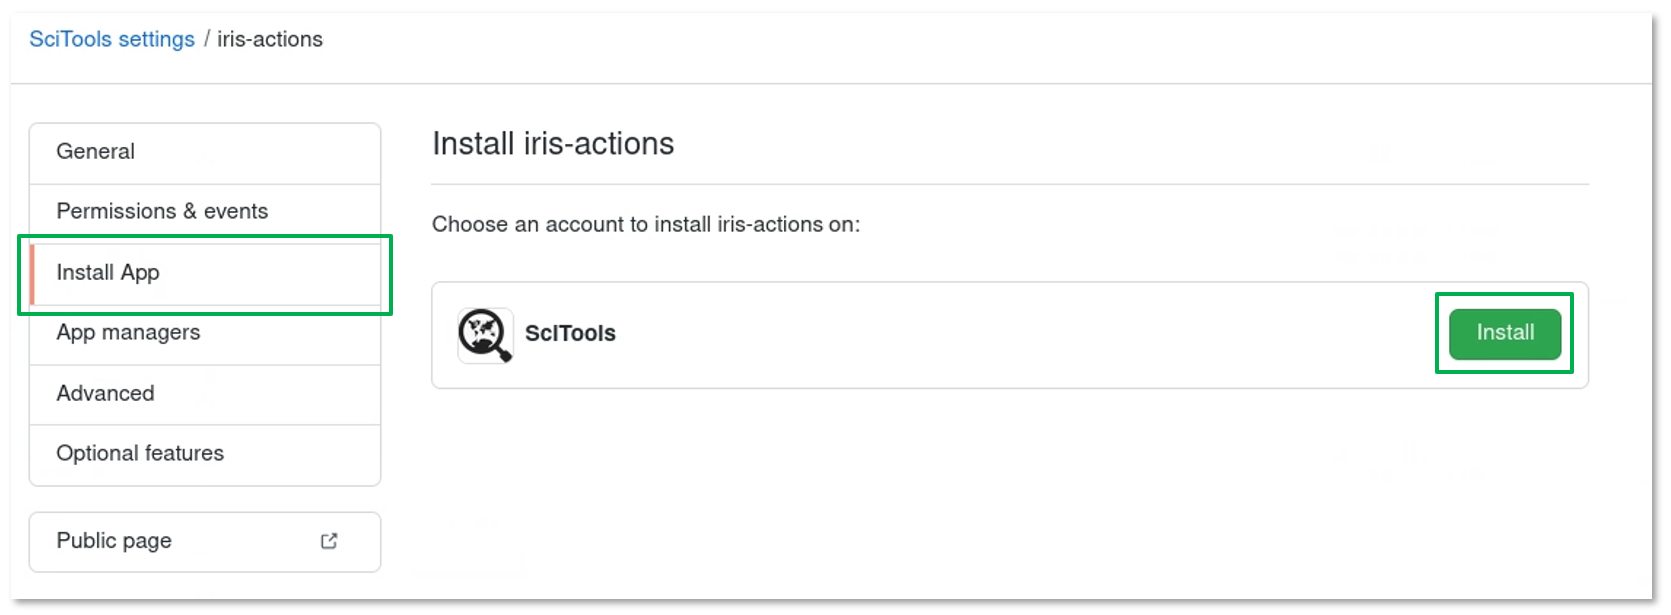Click the "Choose an account" instruction text
Screen dimensions: 1671x615
(x=645, y=224)
